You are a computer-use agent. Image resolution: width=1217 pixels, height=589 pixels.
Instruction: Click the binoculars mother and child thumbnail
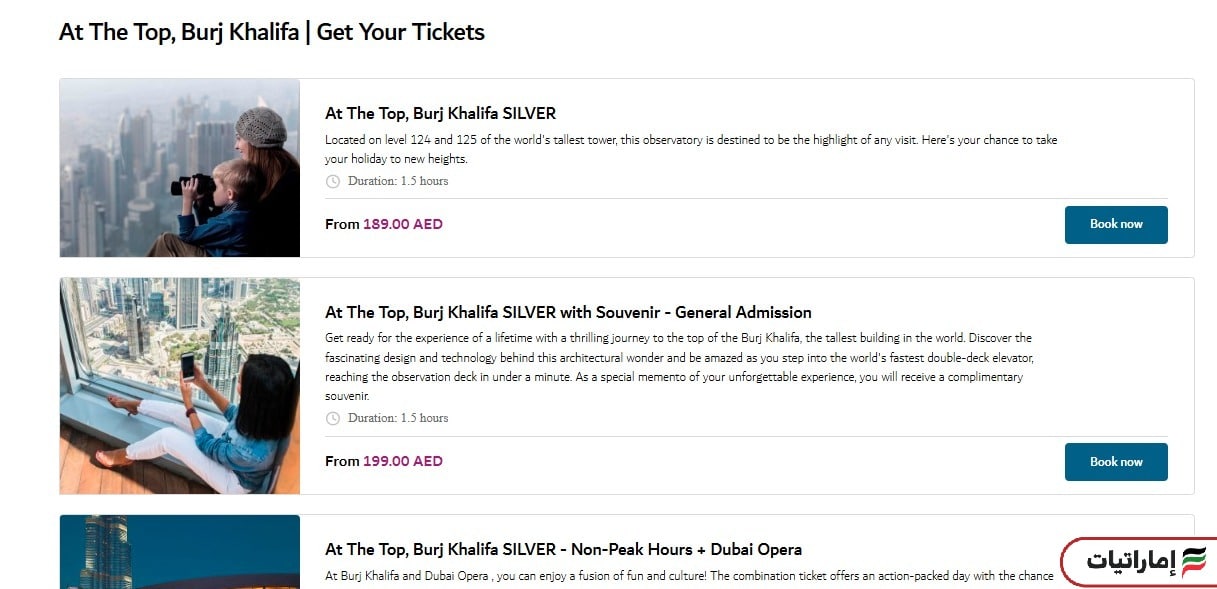coord(180,167)
